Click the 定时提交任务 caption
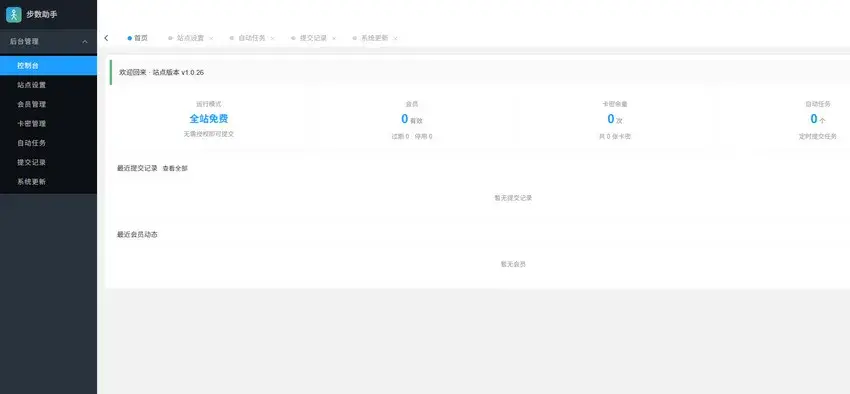The image size is (850, 394). (x=817, y=137)
